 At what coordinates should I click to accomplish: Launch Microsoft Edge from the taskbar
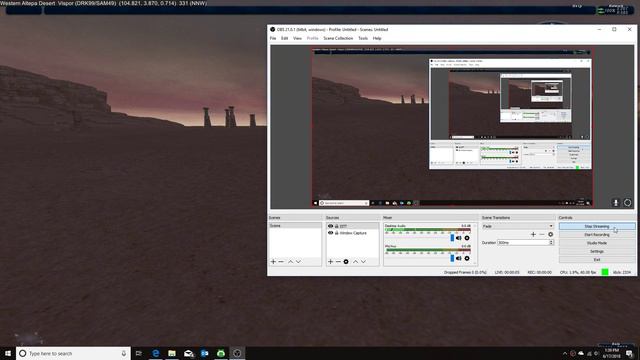(156, 353)
